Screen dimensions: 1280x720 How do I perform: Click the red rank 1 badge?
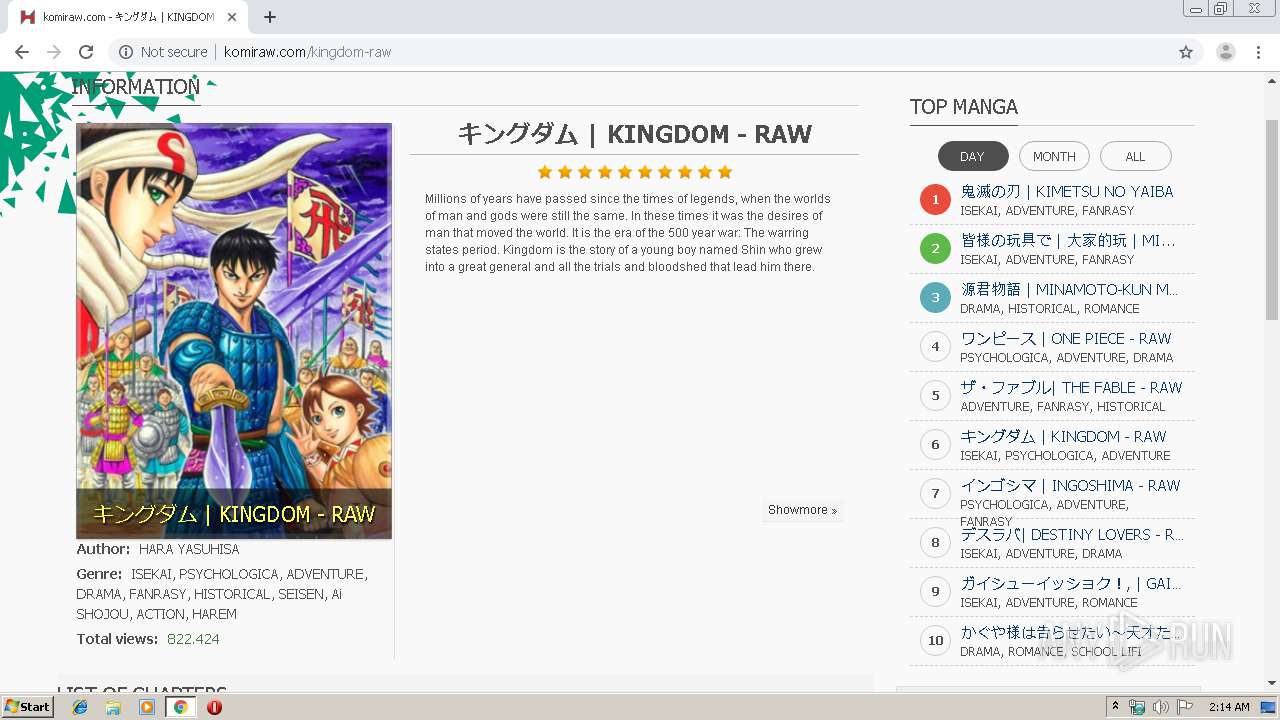click(935, 200)
